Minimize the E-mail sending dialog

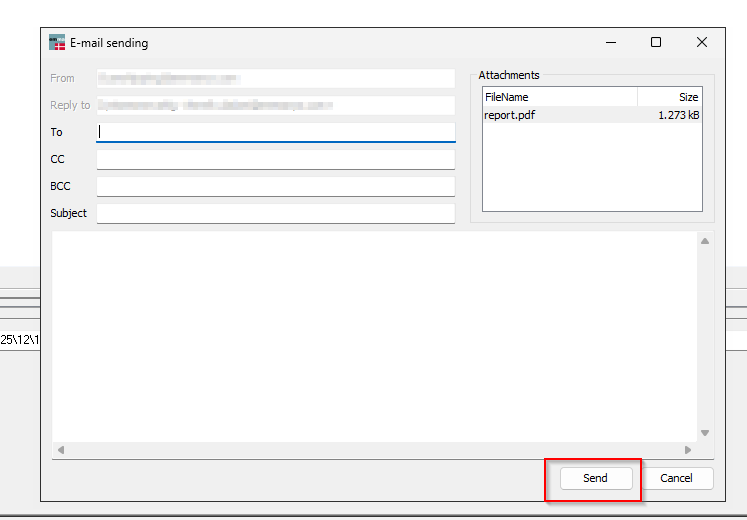tap(610, 43)
